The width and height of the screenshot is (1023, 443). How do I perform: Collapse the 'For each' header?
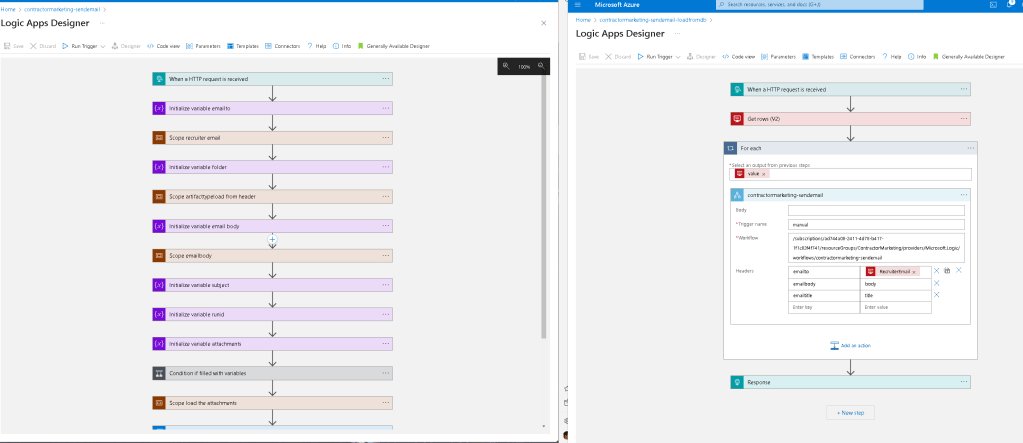pos(850,148)
